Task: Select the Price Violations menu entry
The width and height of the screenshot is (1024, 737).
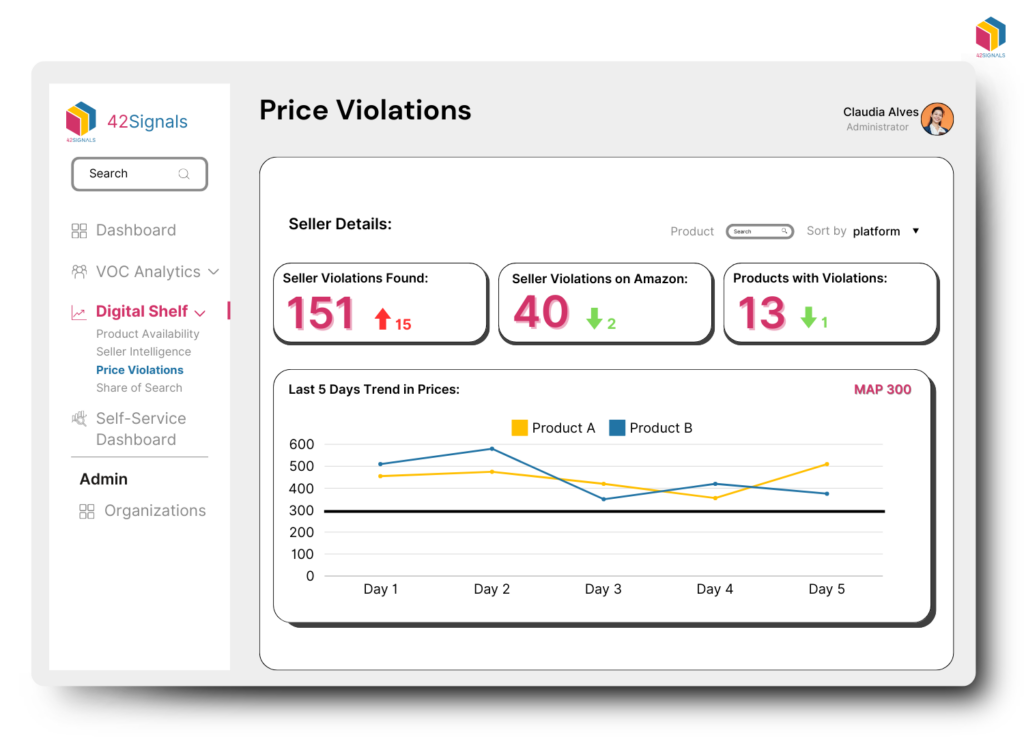Action: pyautogui.click(x=139, y=370)
